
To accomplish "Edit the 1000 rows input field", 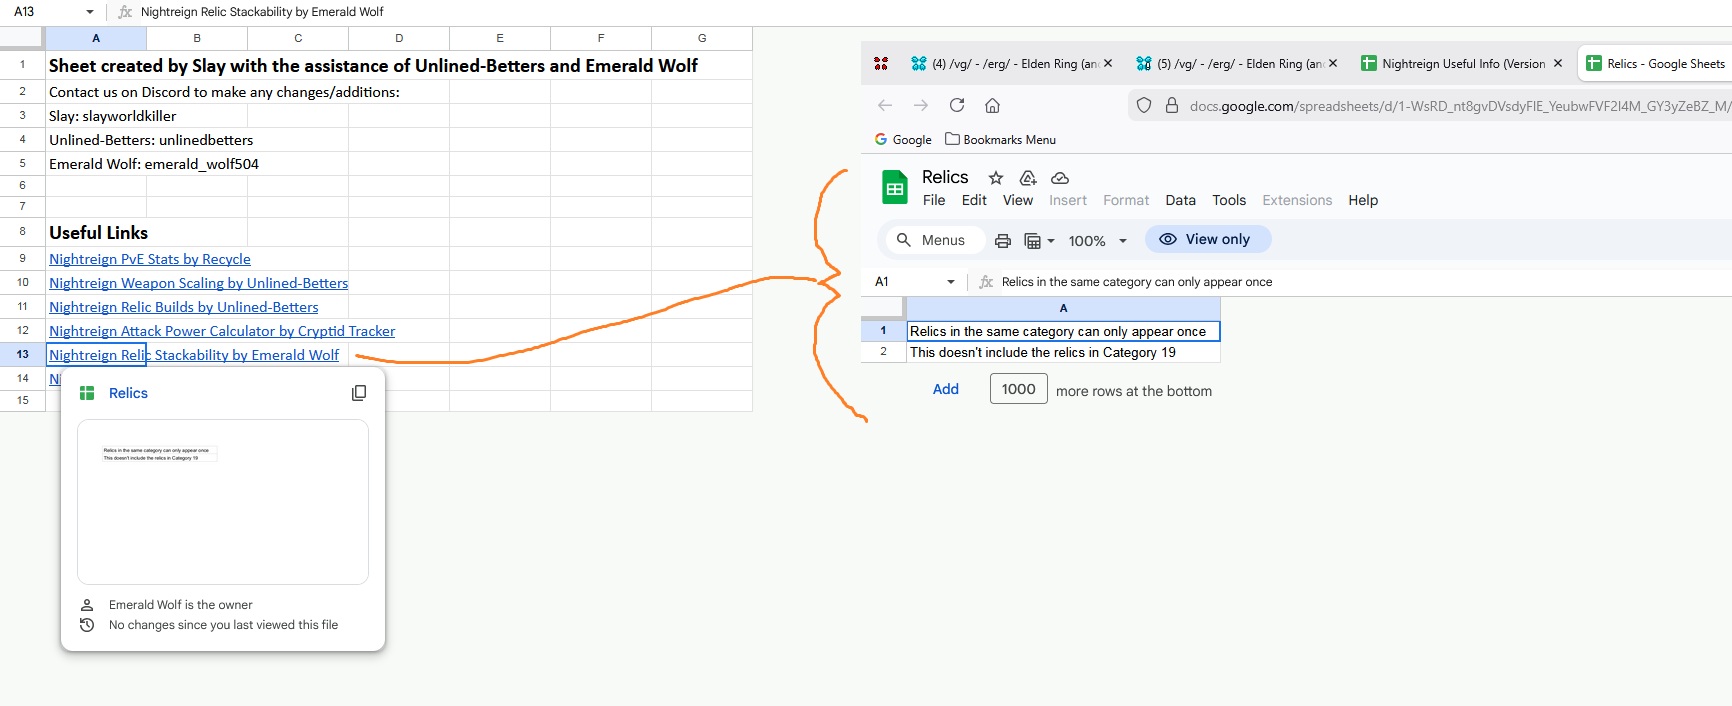I will [x=1019, y=389].
